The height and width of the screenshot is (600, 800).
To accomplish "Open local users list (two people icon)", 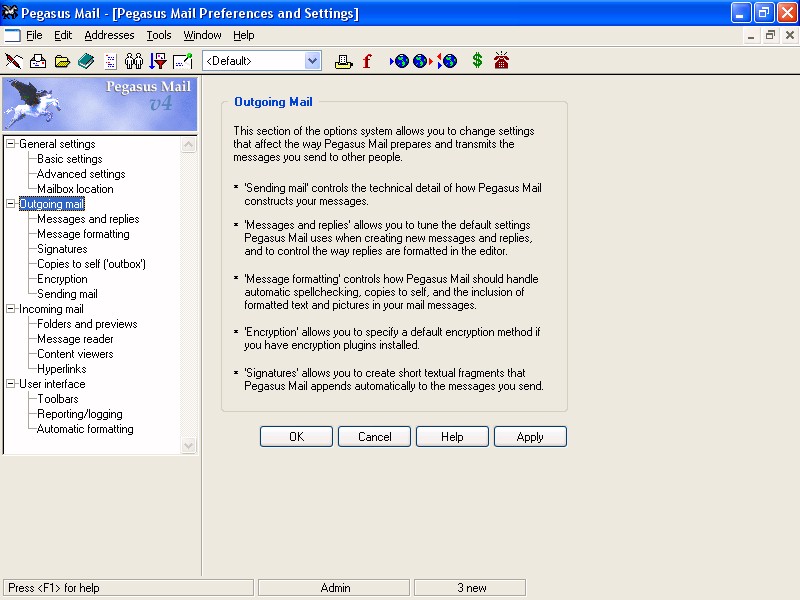I will click(134, 61).
